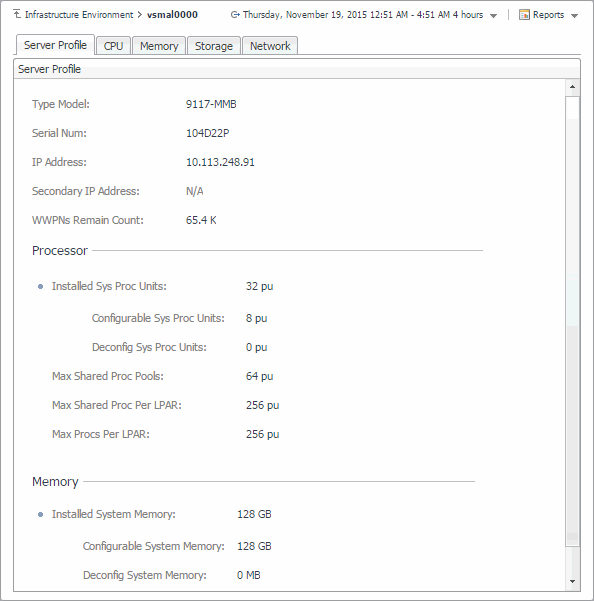Click the Processor section heading
The image size is (594, 601).
pyautogui.click(x=60, y=251)
